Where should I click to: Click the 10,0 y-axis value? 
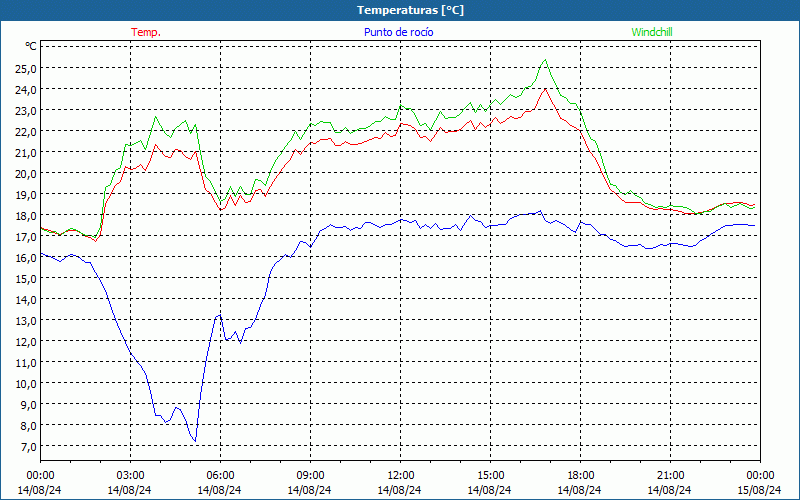pyautogui.click(x=26, y=383)
